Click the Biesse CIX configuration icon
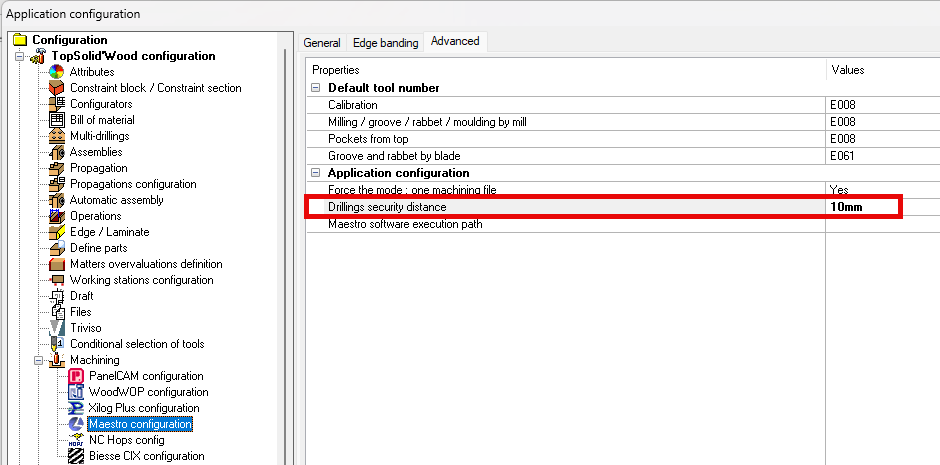The width and height of the screenshot is (940, 465). (x=76, y=456)
